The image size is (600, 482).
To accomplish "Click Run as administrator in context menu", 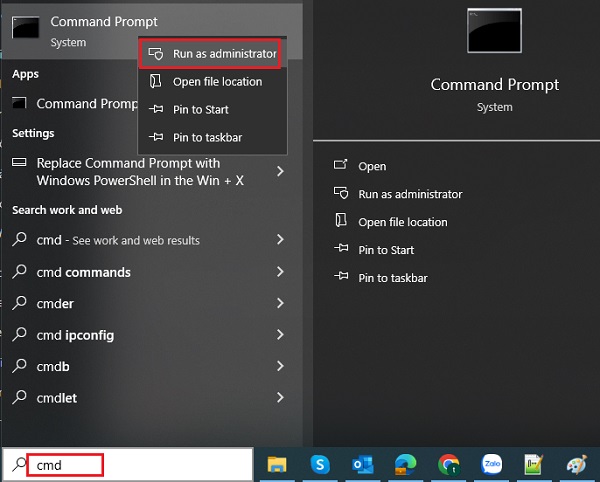I will coord(210,54).
